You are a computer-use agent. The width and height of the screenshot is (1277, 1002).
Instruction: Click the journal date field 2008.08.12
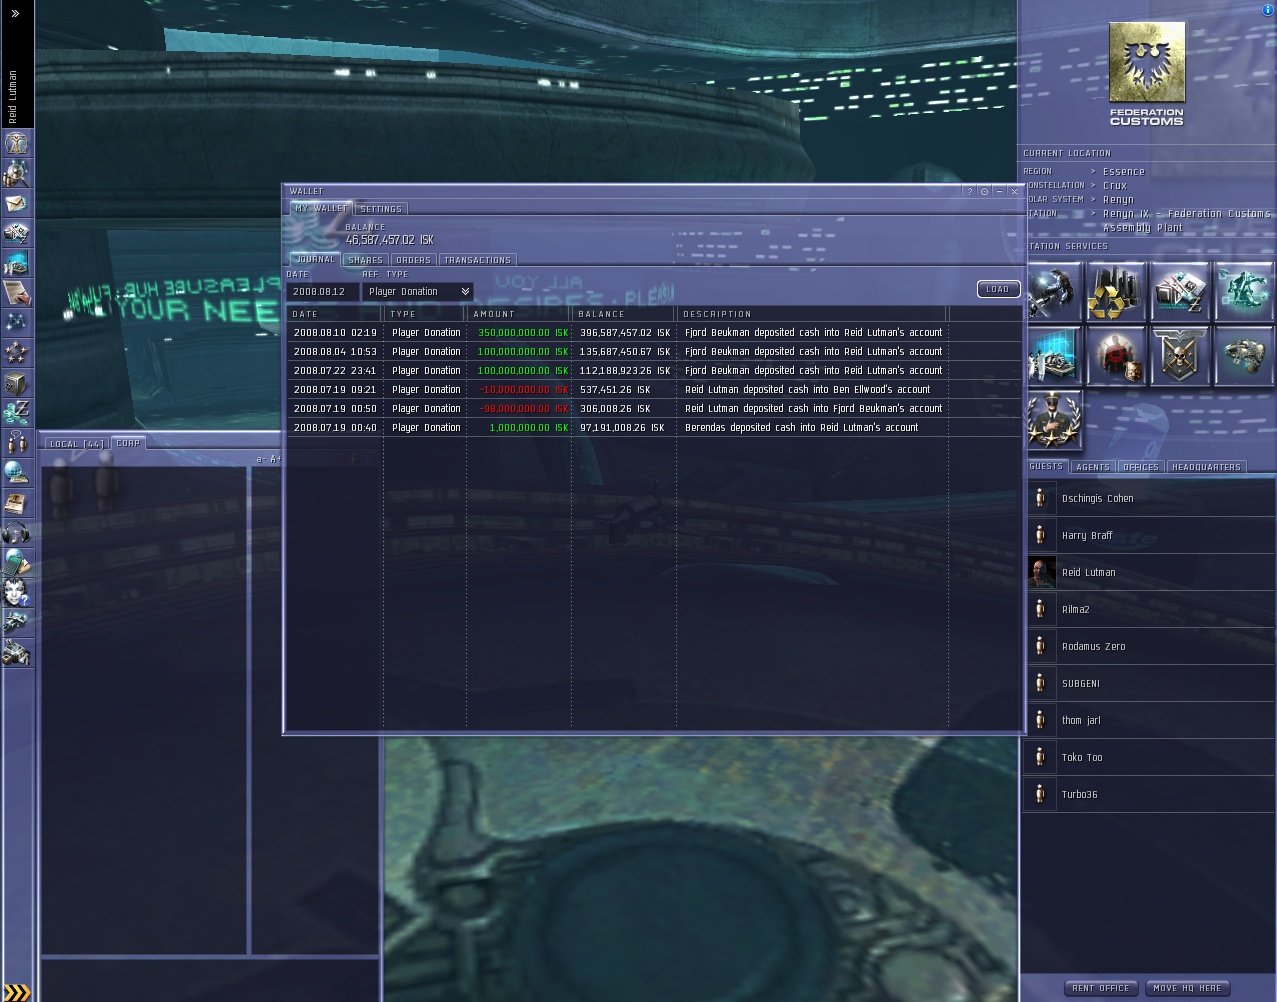click(322, 292)
